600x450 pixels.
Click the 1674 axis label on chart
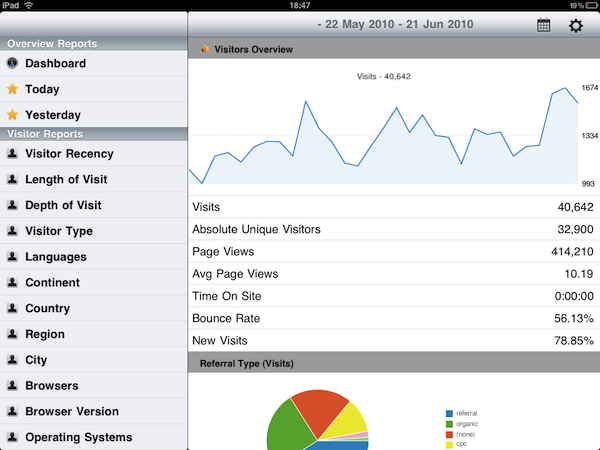point(590,88)
